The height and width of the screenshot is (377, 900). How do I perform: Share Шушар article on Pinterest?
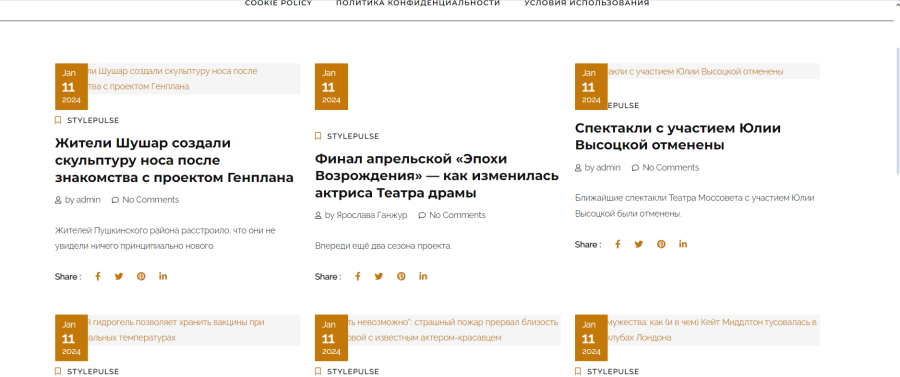click(141, 277)
